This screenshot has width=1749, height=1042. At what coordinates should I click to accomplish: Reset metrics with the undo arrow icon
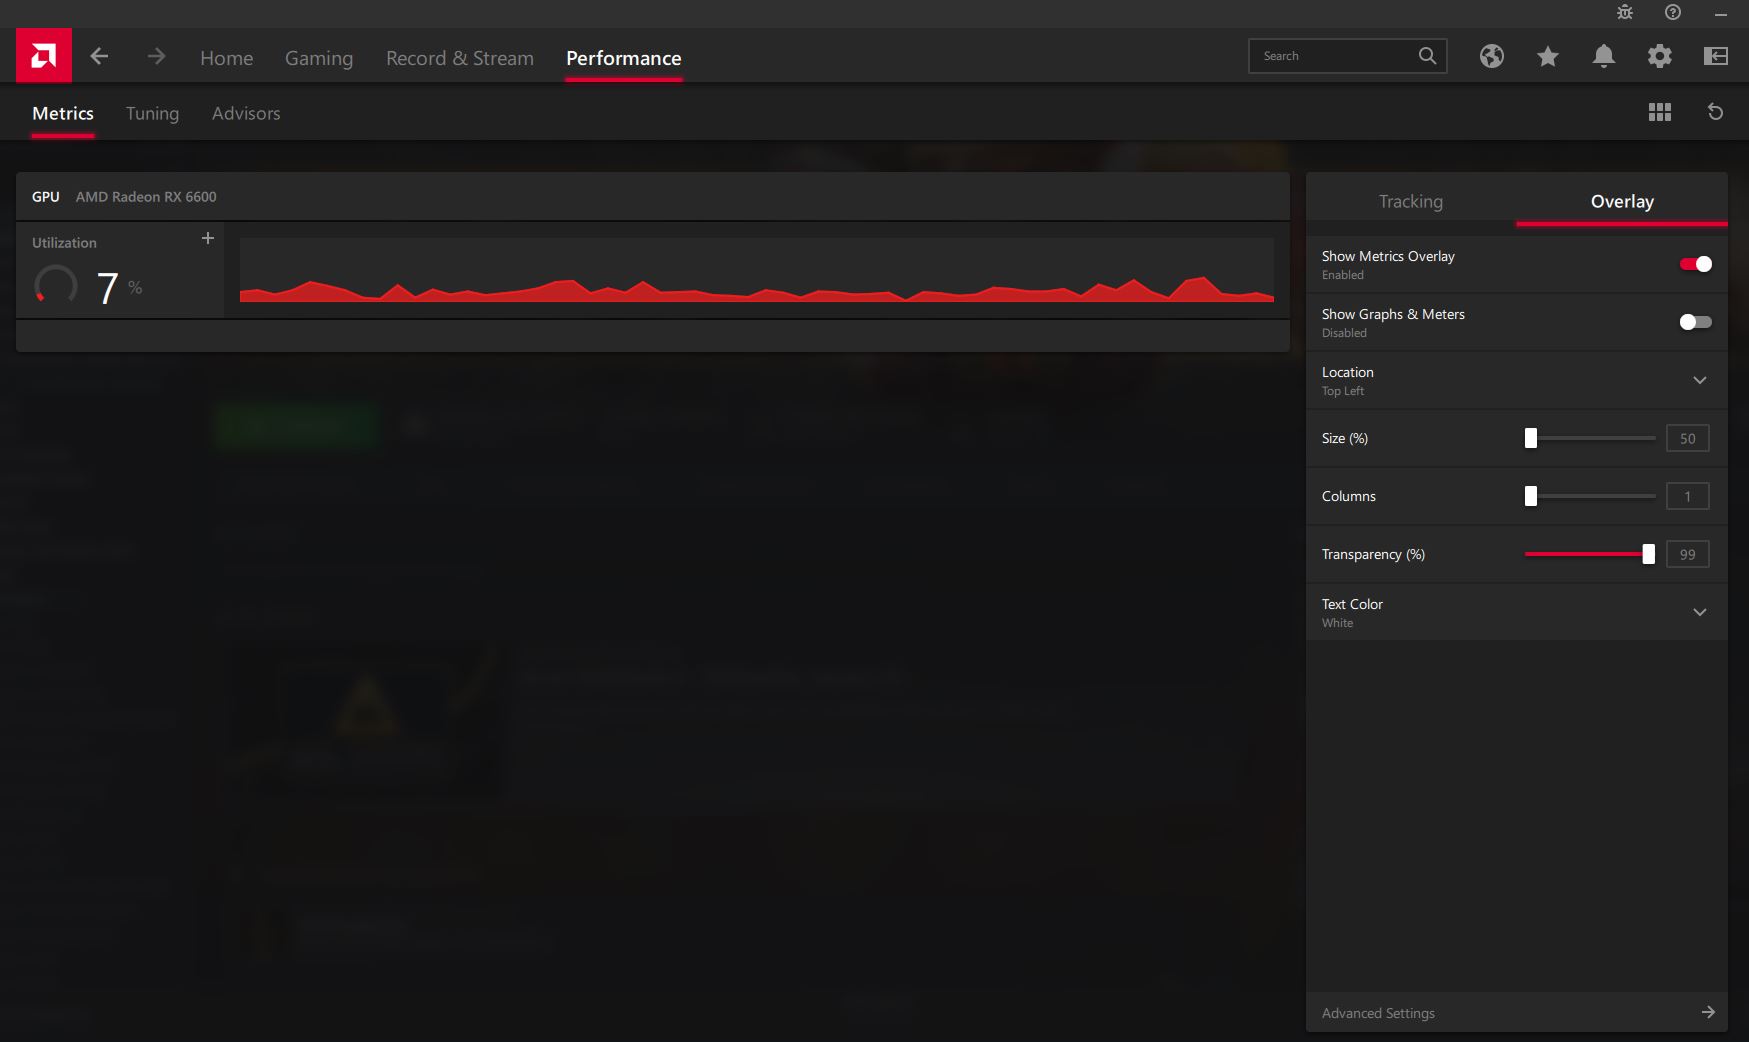(1717, 112)
